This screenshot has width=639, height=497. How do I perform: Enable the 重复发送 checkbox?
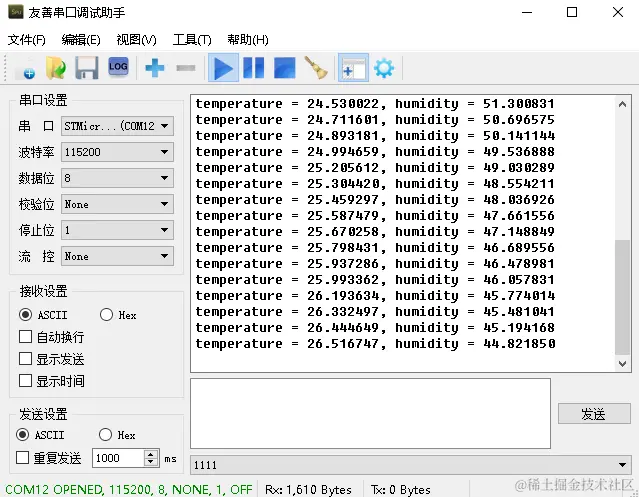pos(22,457)
